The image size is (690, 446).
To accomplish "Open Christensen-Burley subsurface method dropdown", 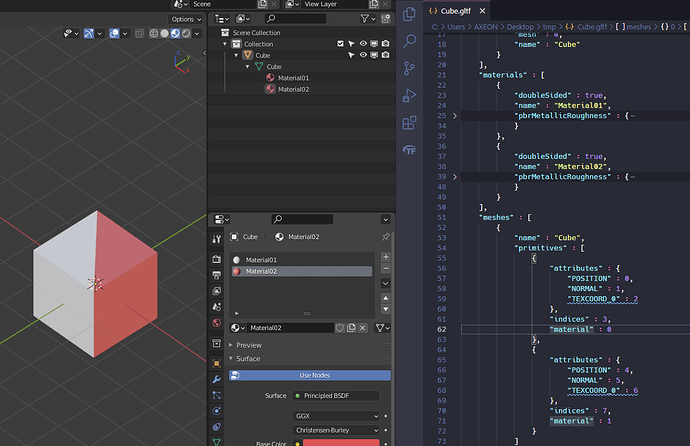I will 336,430.
